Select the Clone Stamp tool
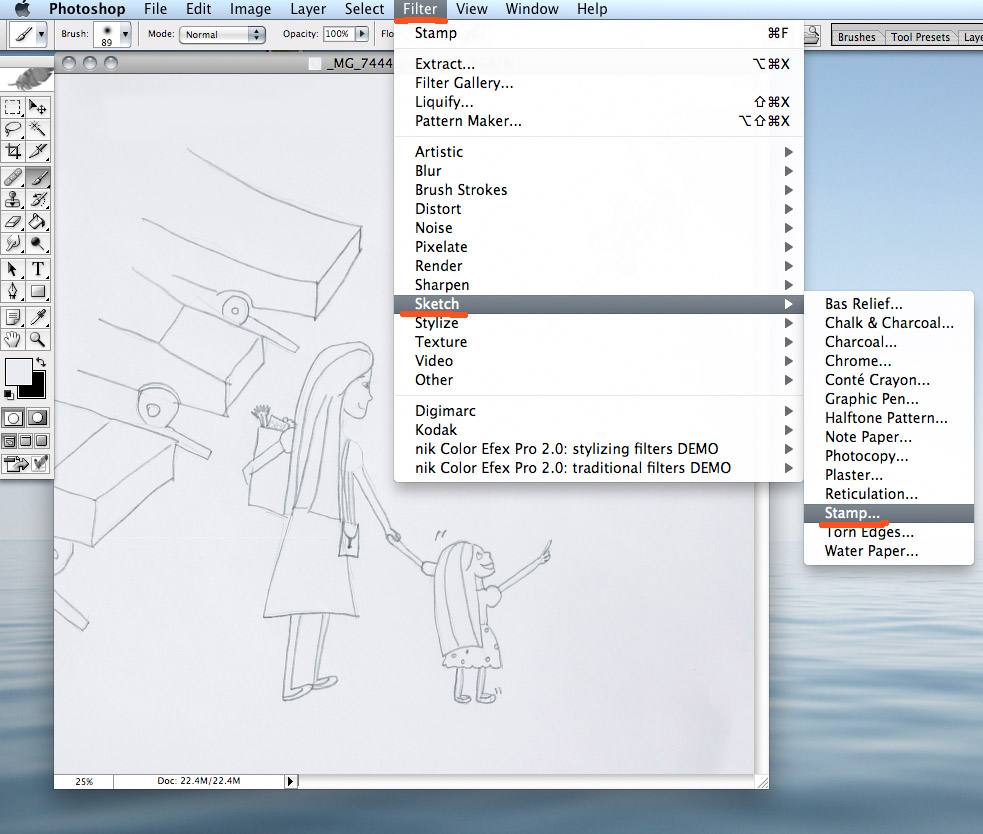The image size is (983, 834). coord(11,199)
